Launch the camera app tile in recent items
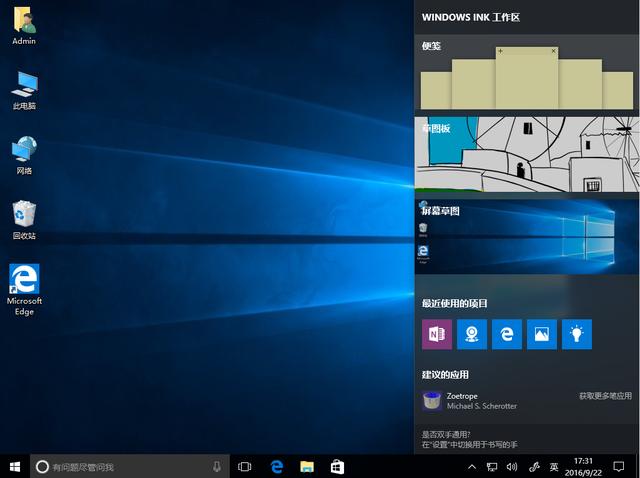 click(472, 334)
